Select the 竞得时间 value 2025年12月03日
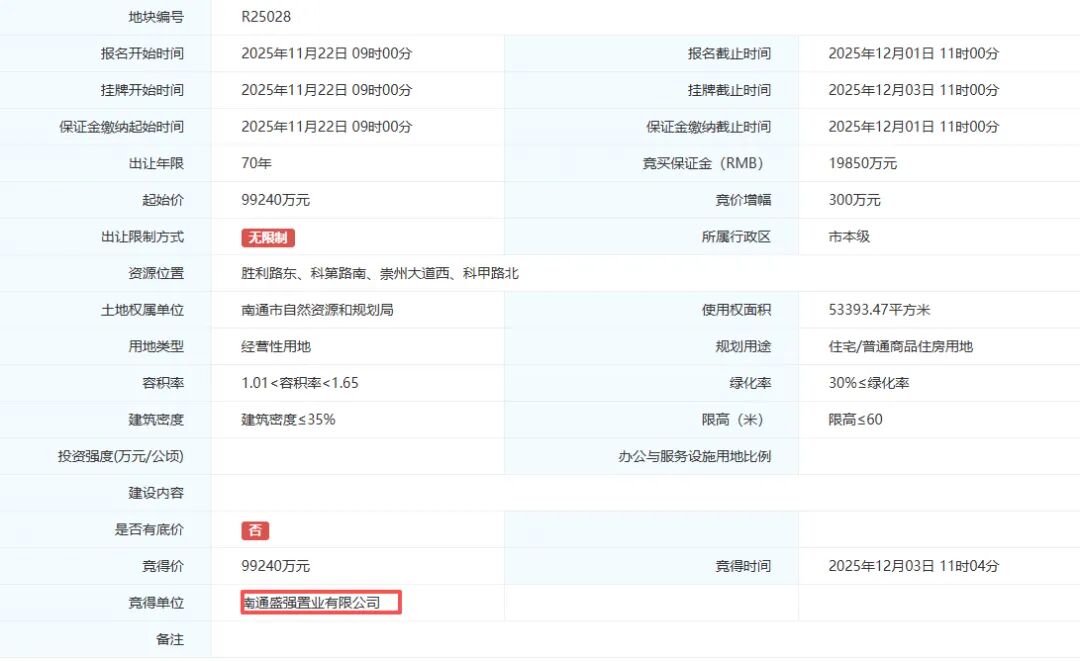Screen dimensions: 1080x661 pyautogui.click(x=898, y=565)
